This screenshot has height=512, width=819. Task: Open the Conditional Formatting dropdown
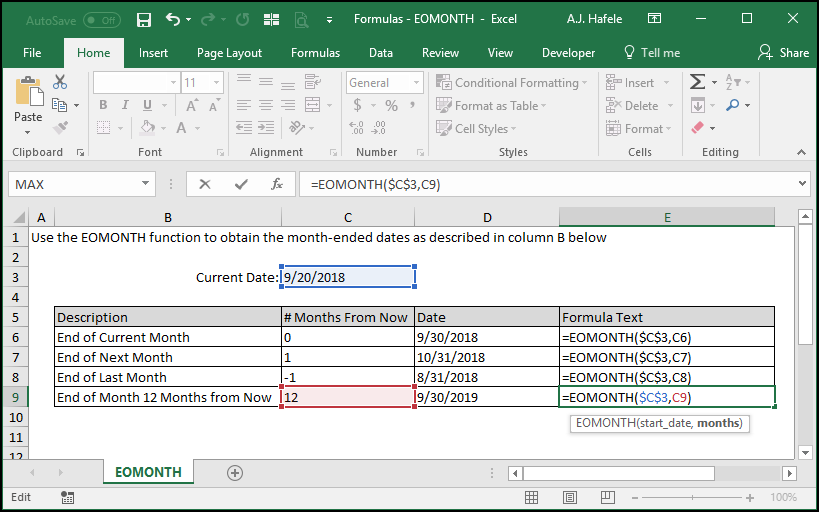click(512, 83)
